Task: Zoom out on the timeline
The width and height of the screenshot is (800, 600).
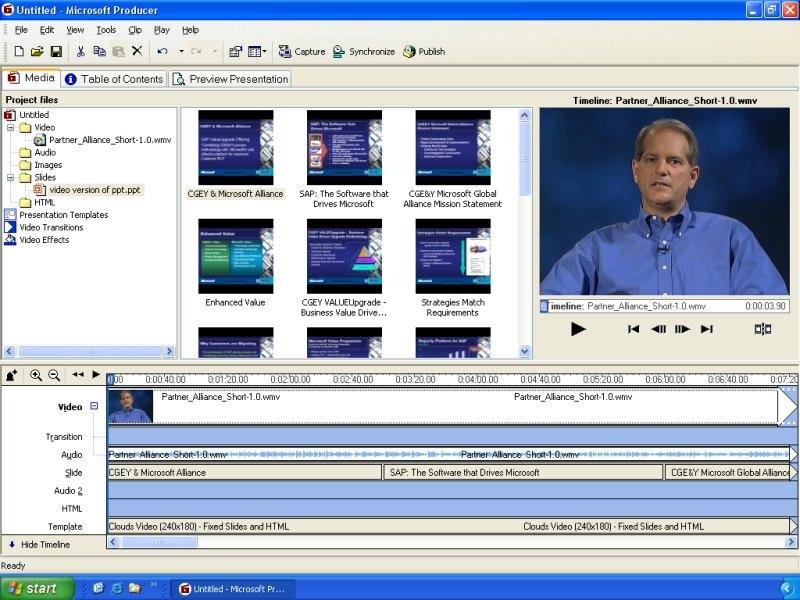Action: tap(54, 376)
